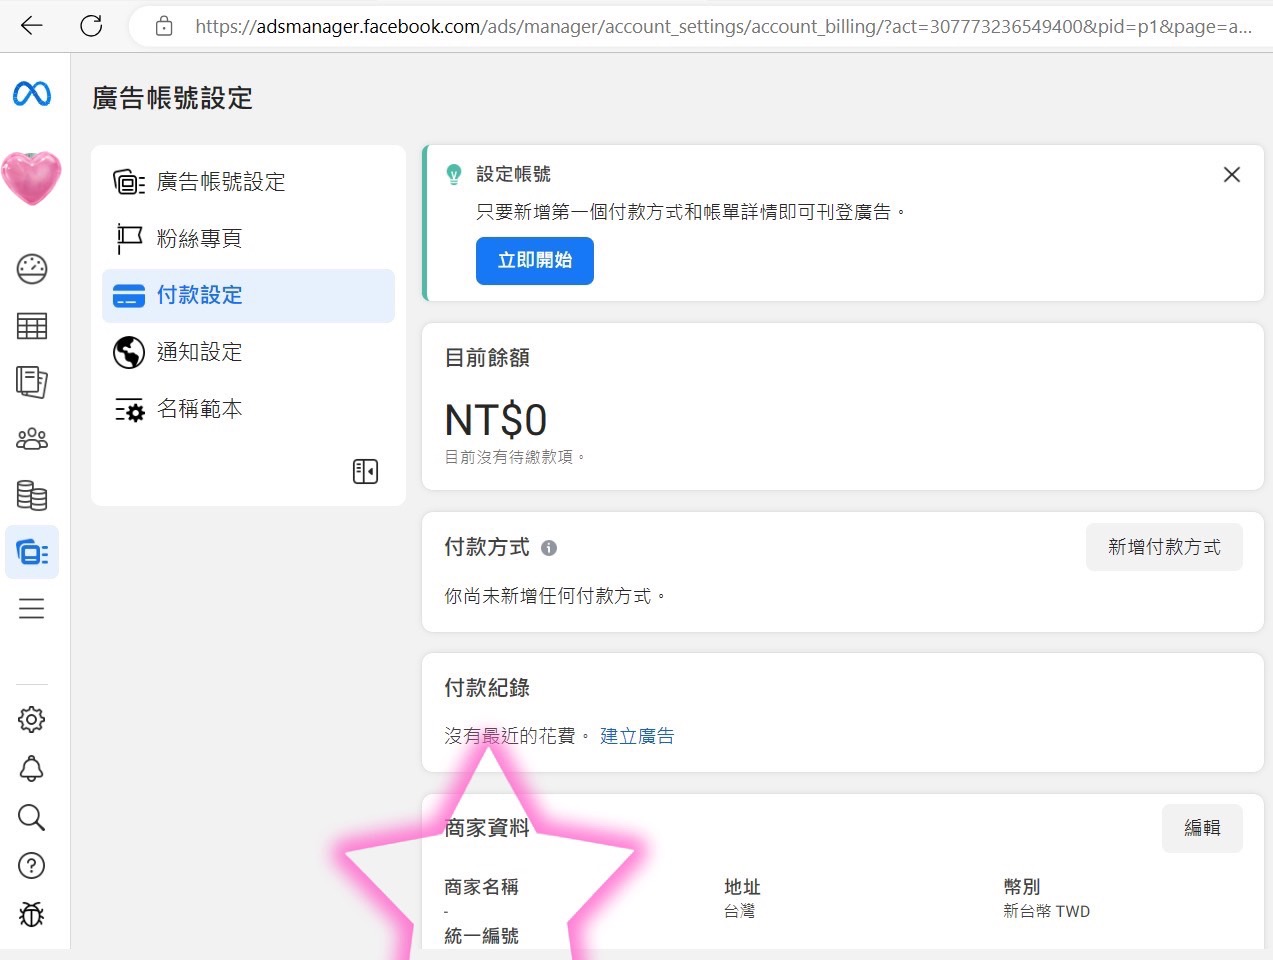Click the report a bug icon
This screenshot has height=960, width=1273.
pyautogui.click(x=32, y=914)
